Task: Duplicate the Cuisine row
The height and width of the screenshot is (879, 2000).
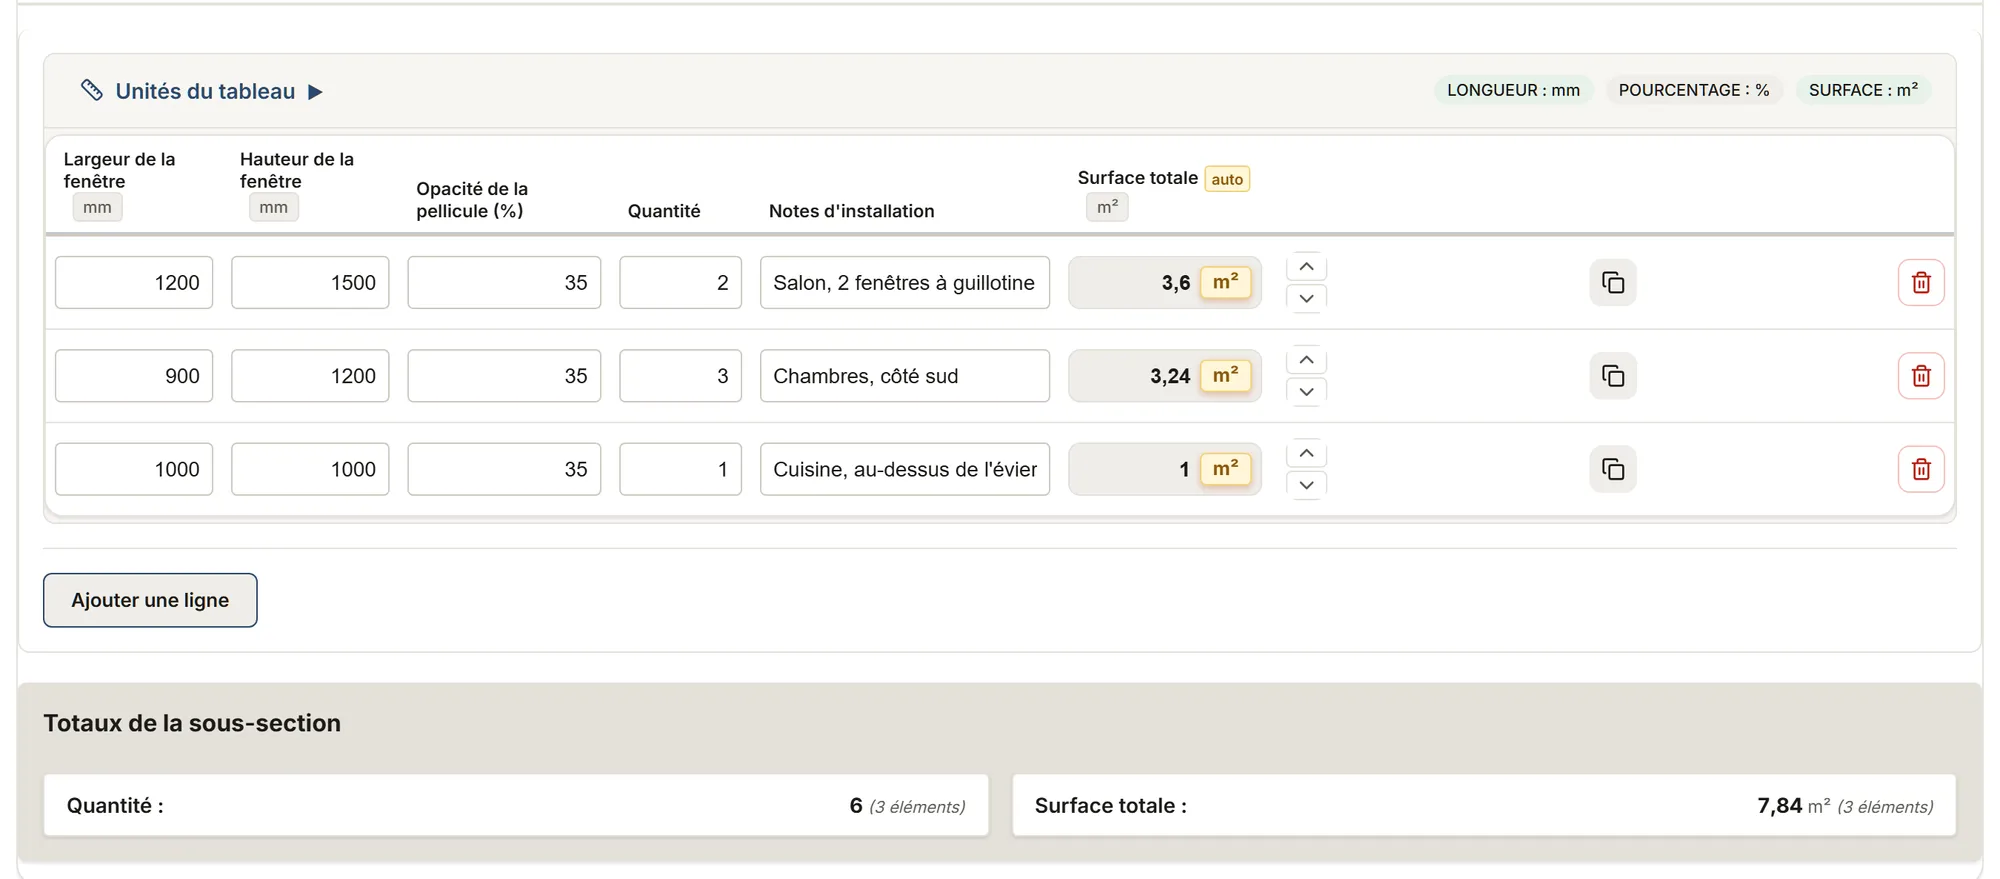Action: [x=1613, y=469]
